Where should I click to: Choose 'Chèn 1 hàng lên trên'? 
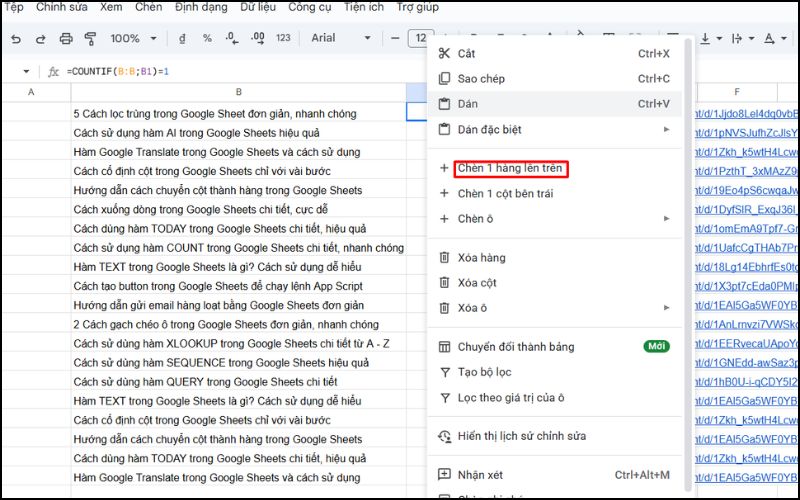coord(510,168)
